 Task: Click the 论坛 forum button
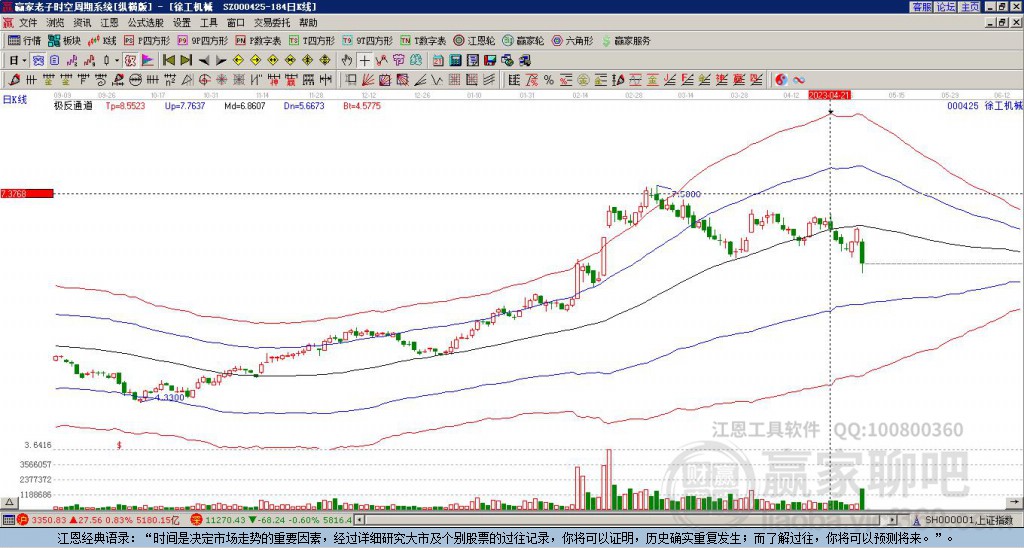tap(946, 7)
